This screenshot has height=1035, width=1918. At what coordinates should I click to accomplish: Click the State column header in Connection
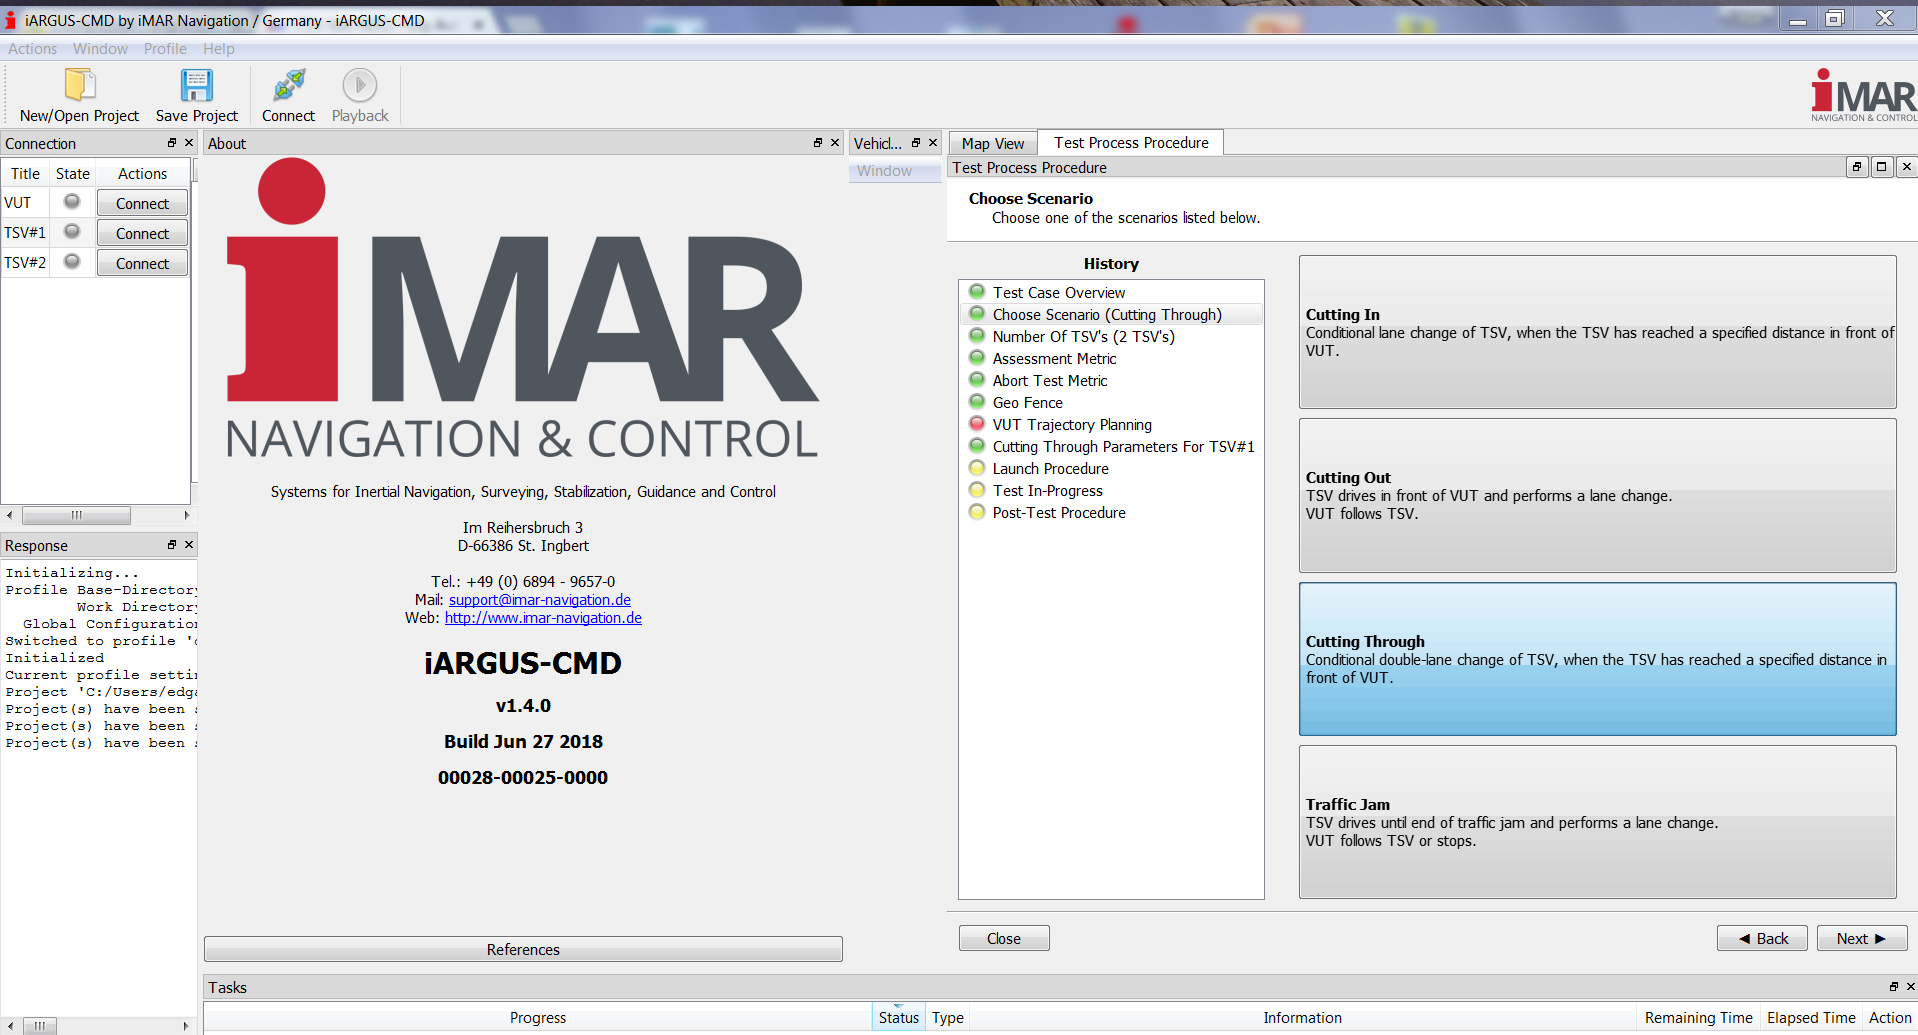click(73, 173)
